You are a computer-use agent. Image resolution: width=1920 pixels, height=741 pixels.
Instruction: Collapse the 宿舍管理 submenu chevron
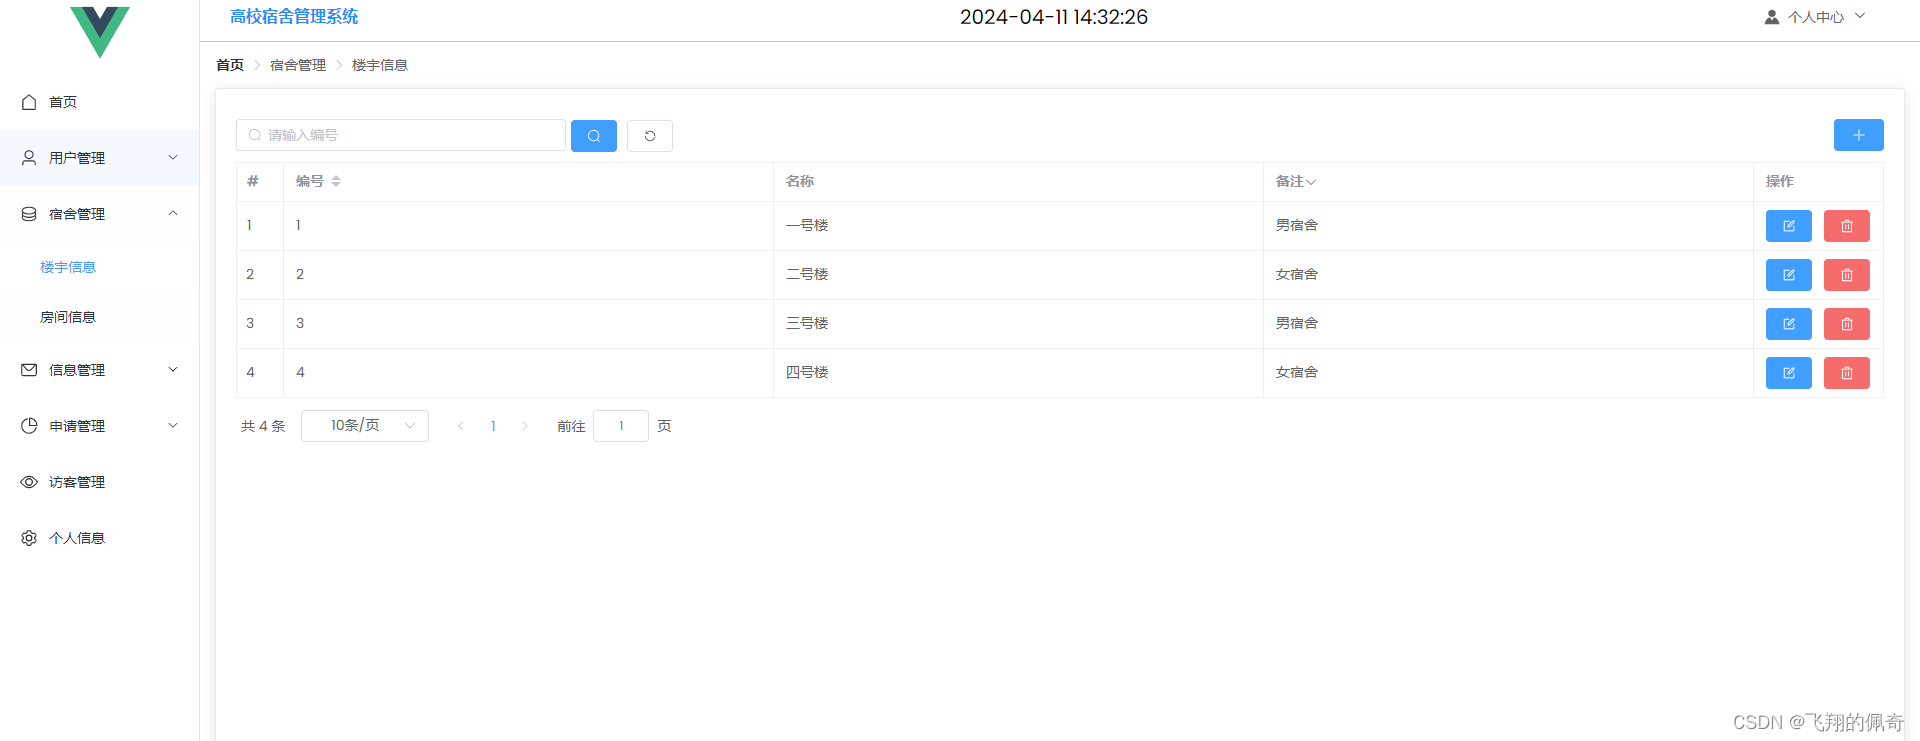click(x=173, y=213)
